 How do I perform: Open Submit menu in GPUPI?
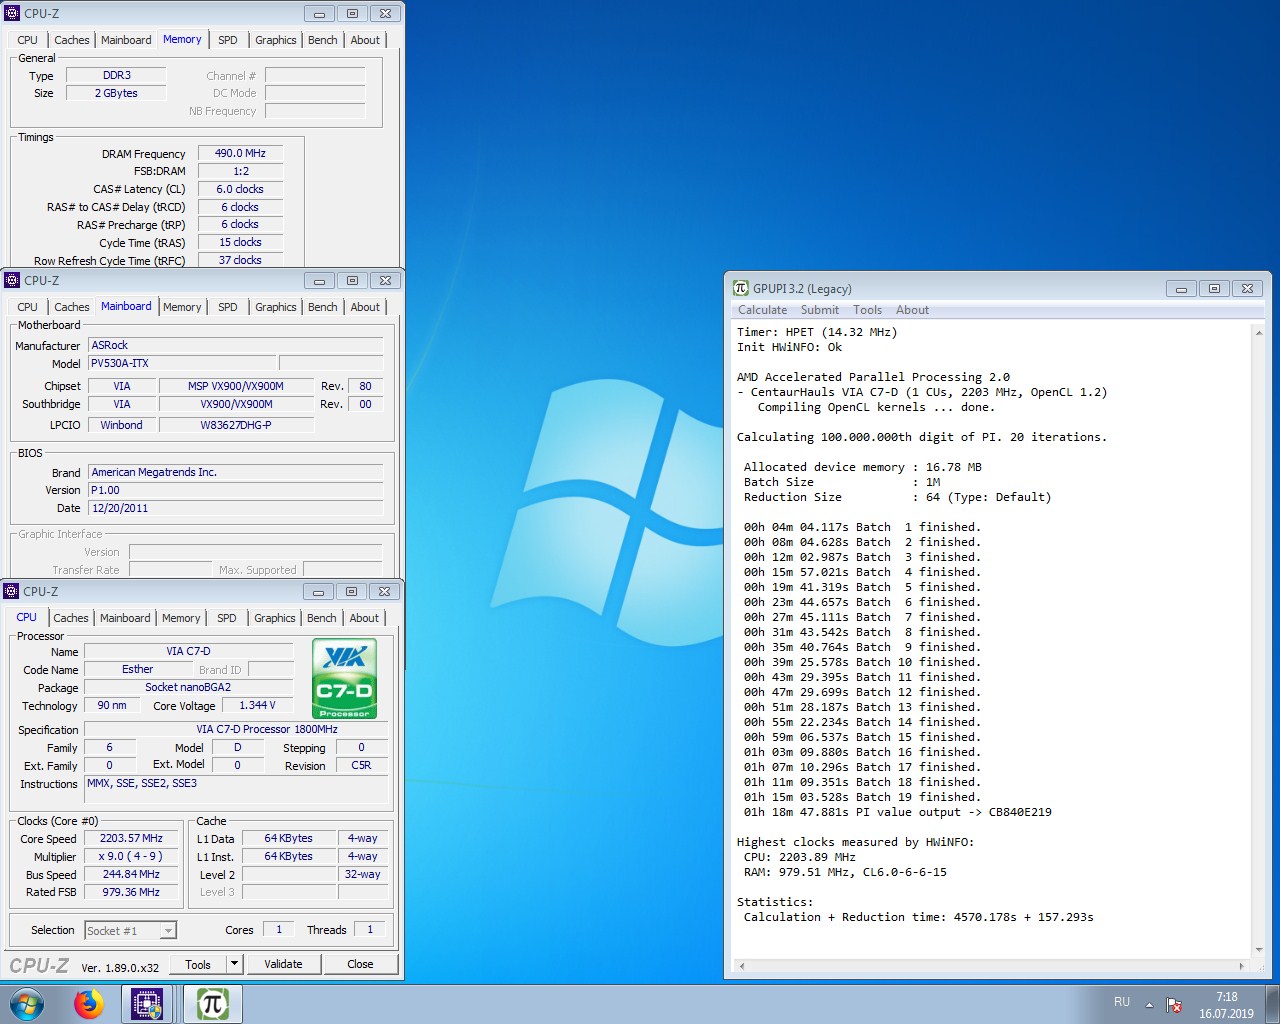820,310
